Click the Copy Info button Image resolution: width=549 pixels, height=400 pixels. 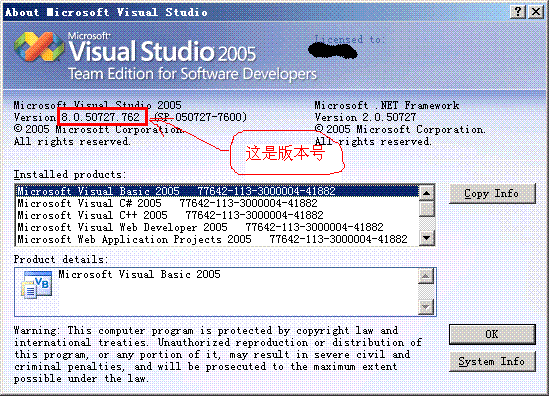492,193
